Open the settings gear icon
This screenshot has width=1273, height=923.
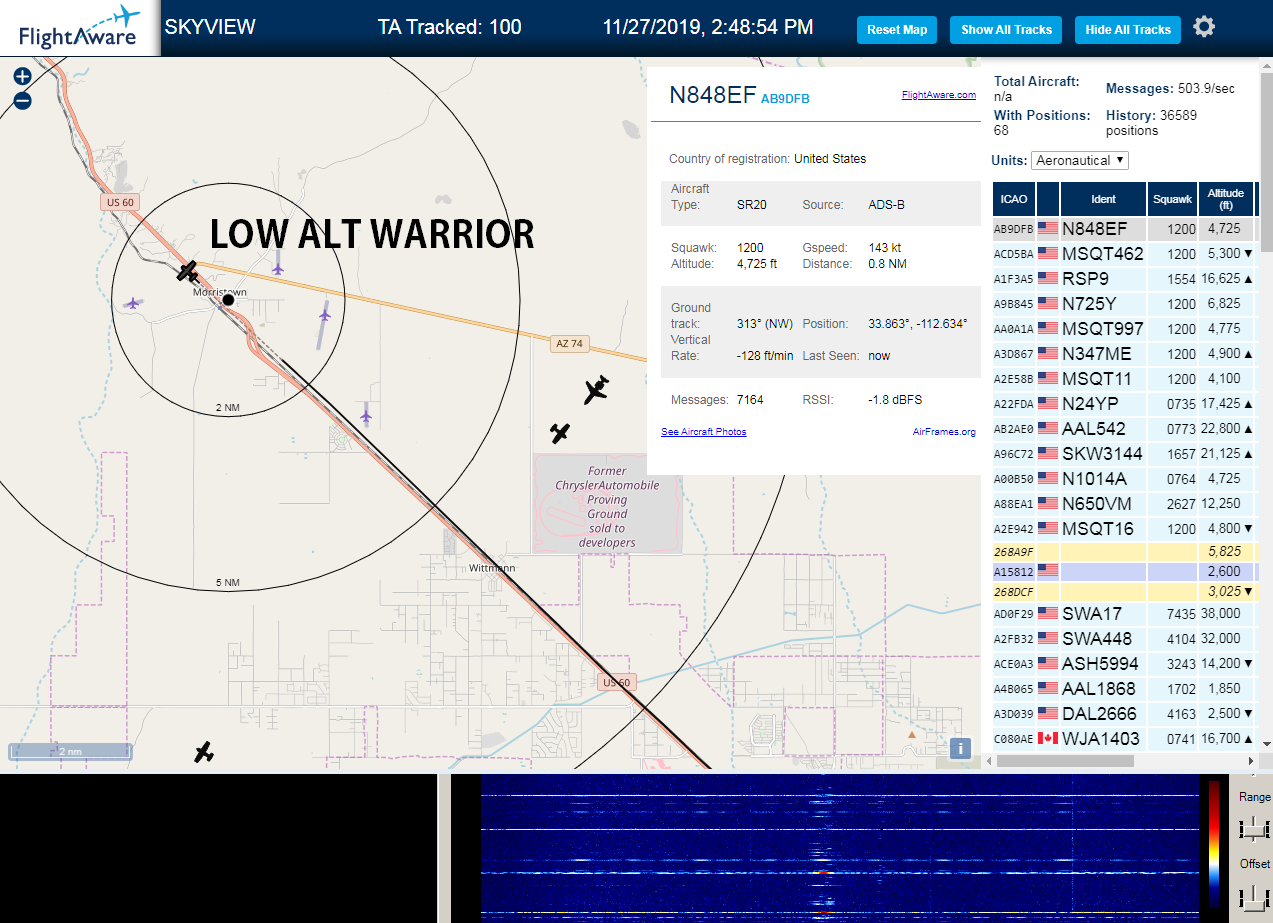(1204, 27)
